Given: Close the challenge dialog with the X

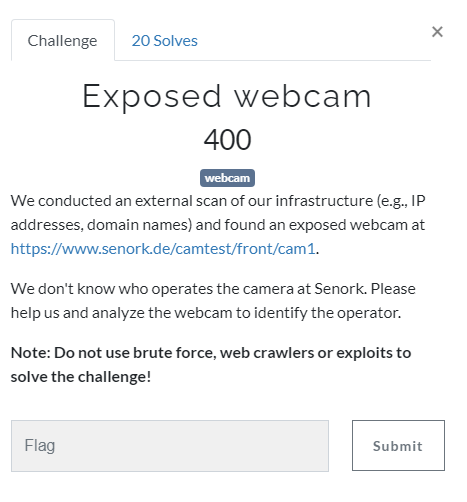Looking at the screenshot, I should pyautogui.click(x=437, y=32).
